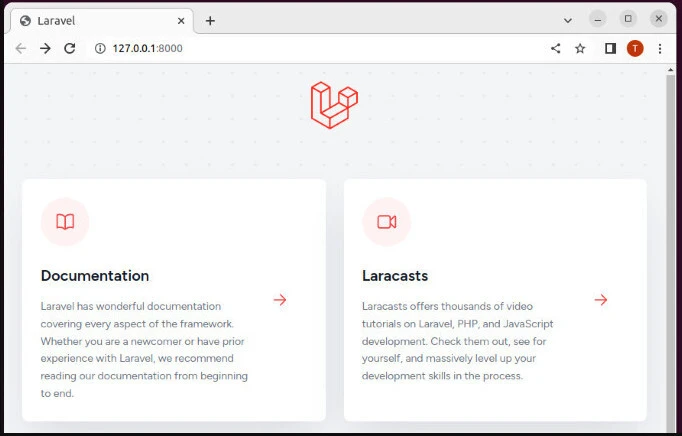Click the video camera icon on Laracasts card
Image resolution: width=682 pixels, height=436 pixels.
387,222
